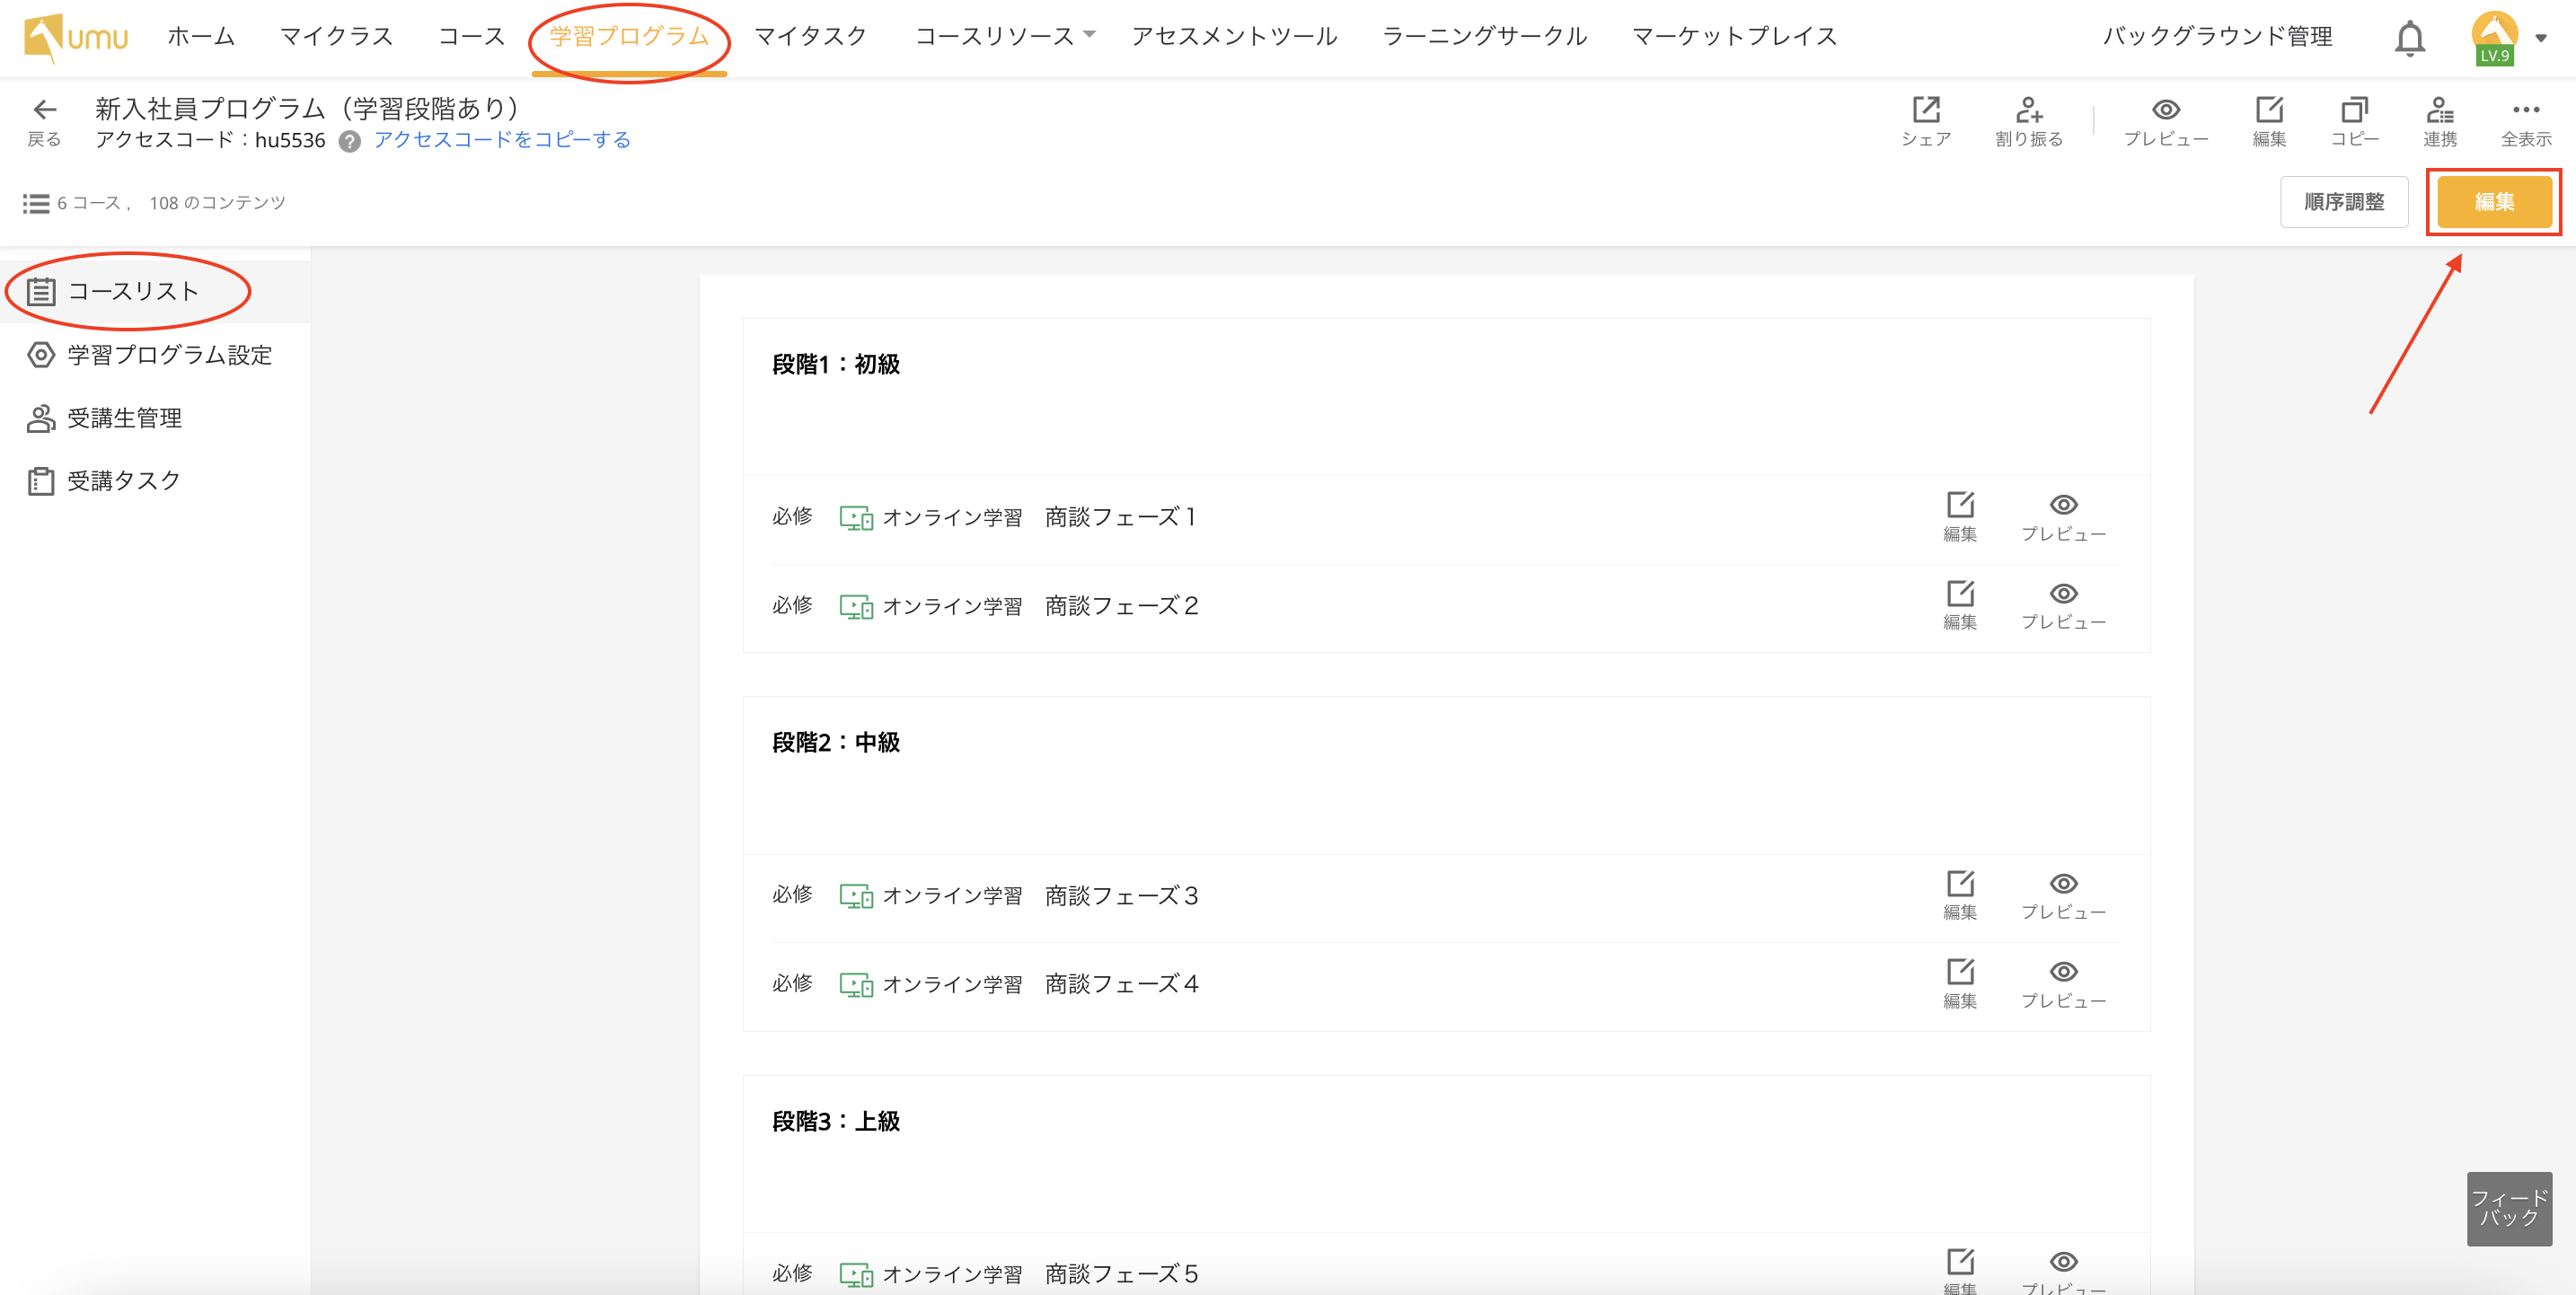
Task: Preview 商談フェーズ2 via eye icon
Action: click(2062, 594)
